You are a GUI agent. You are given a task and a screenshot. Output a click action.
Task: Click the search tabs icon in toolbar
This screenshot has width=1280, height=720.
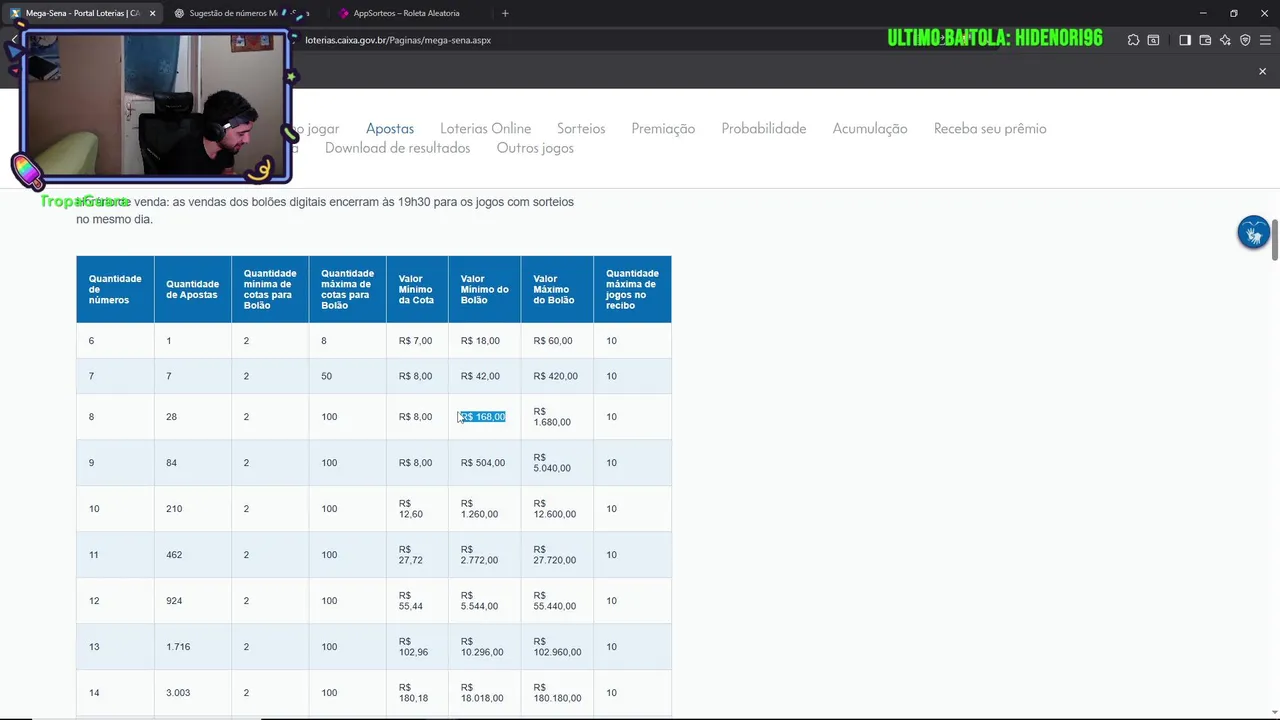(x=1153, y=40)
